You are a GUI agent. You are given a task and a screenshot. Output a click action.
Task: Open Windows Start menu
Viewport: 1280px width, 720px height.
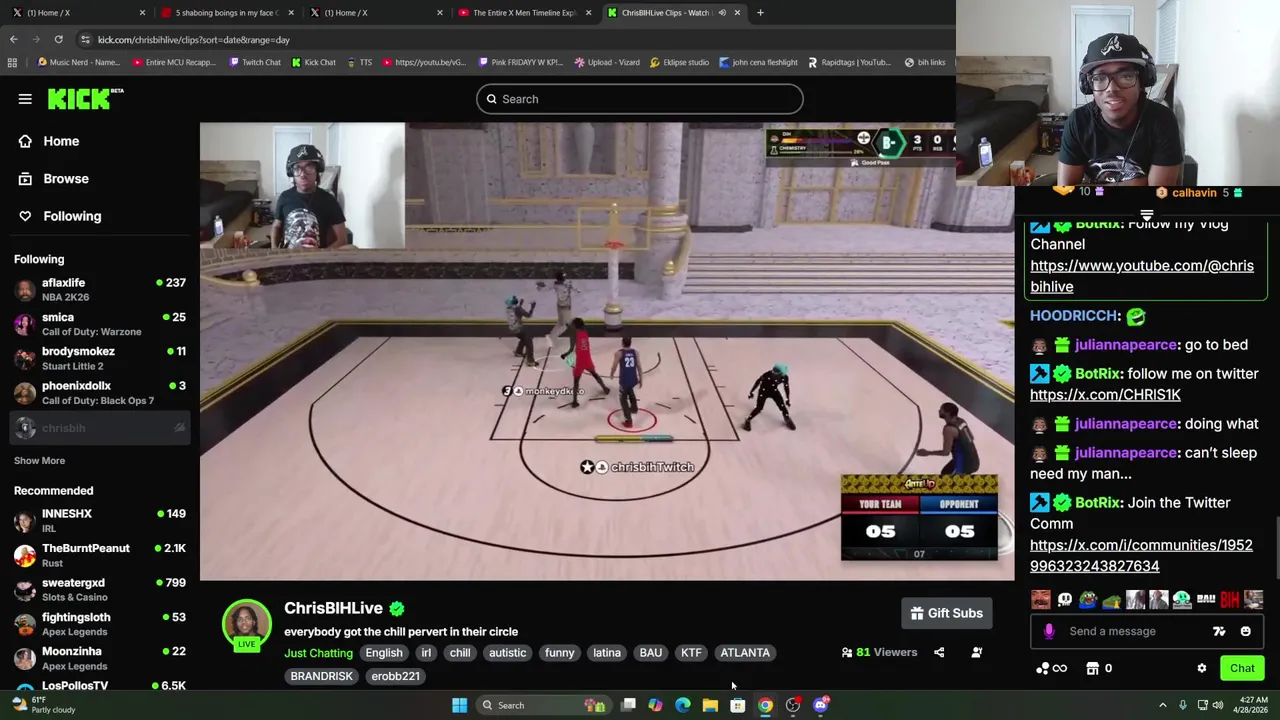click(459, 705)
